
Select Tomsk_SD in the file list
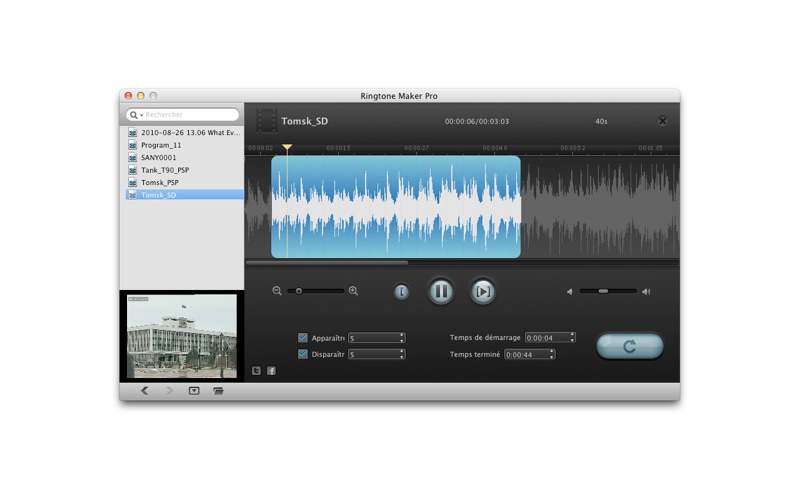(x=184, y=195)
